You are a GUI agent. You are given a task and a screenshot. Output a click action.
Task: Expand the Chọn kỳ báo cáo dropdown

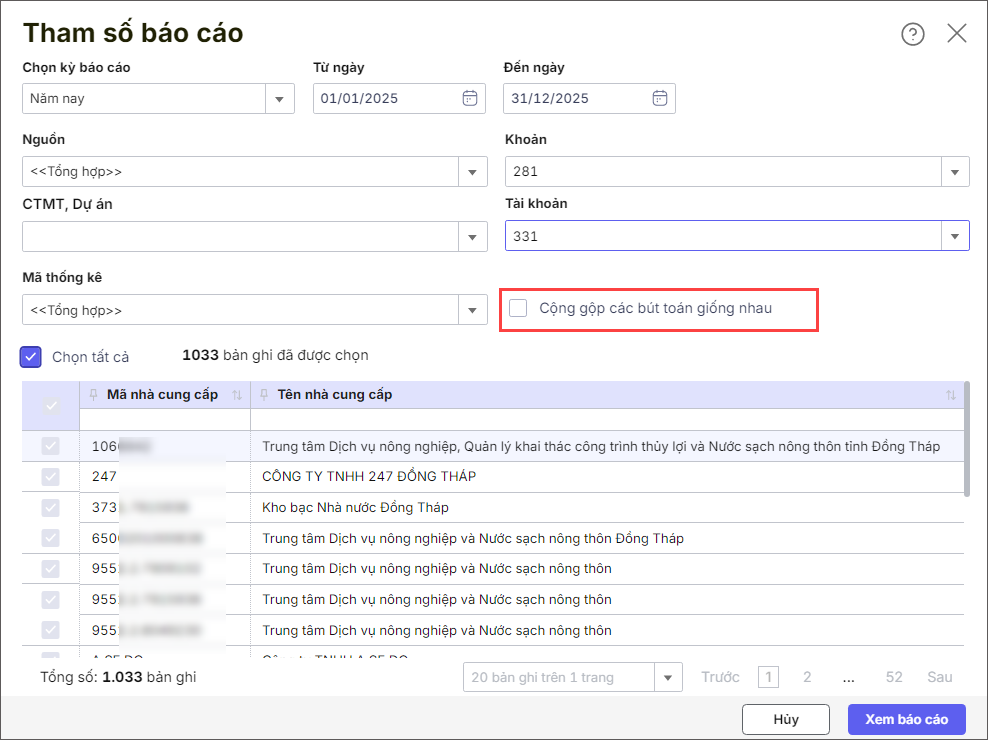point(279,99)
